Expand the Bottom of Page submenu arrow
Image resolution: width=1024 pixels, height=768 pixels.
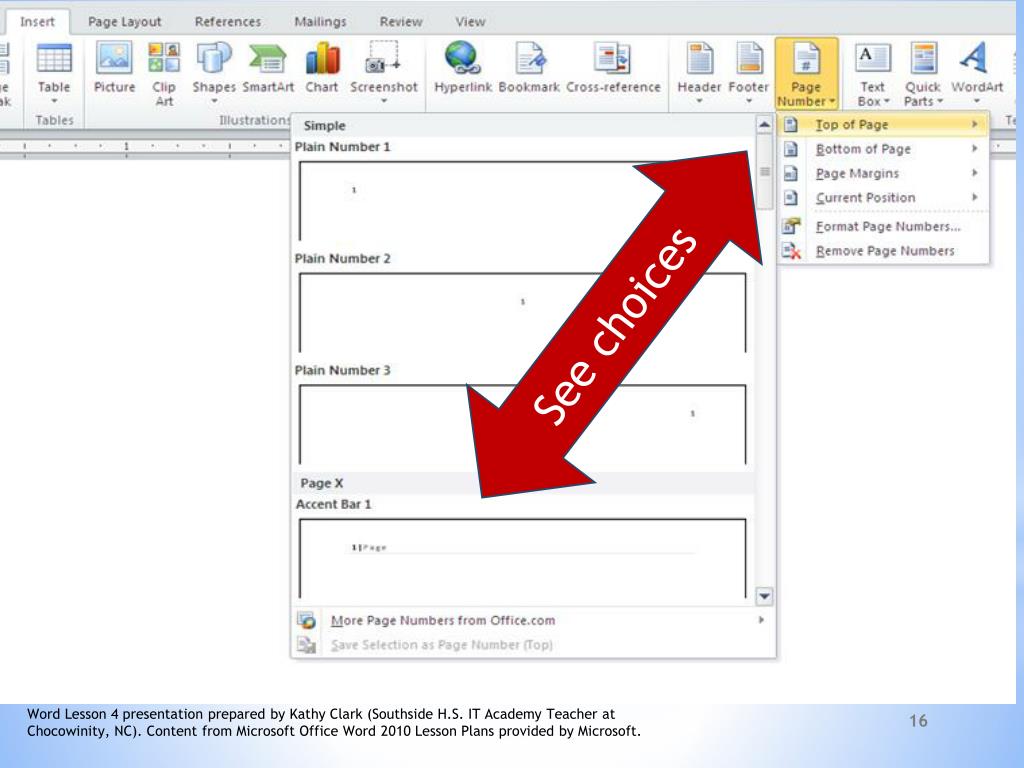[x=974, y=149]
